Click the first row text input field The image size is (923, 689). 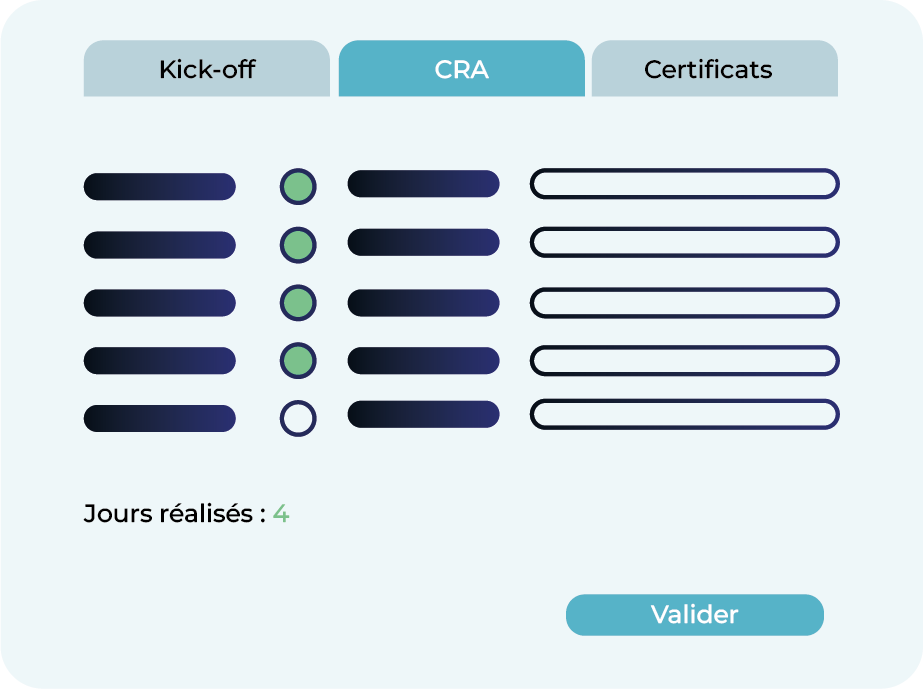[x=684, y=184]
